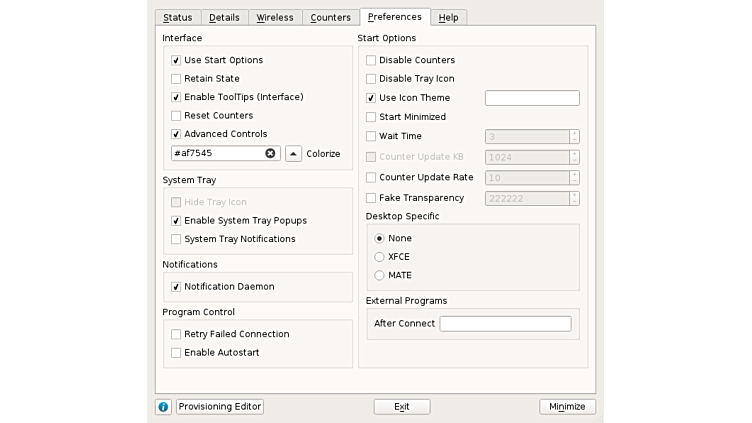Screen dimensions: 752x423
Task: Click the Use Icon Theme text field
Action: (x=532, y=98)
